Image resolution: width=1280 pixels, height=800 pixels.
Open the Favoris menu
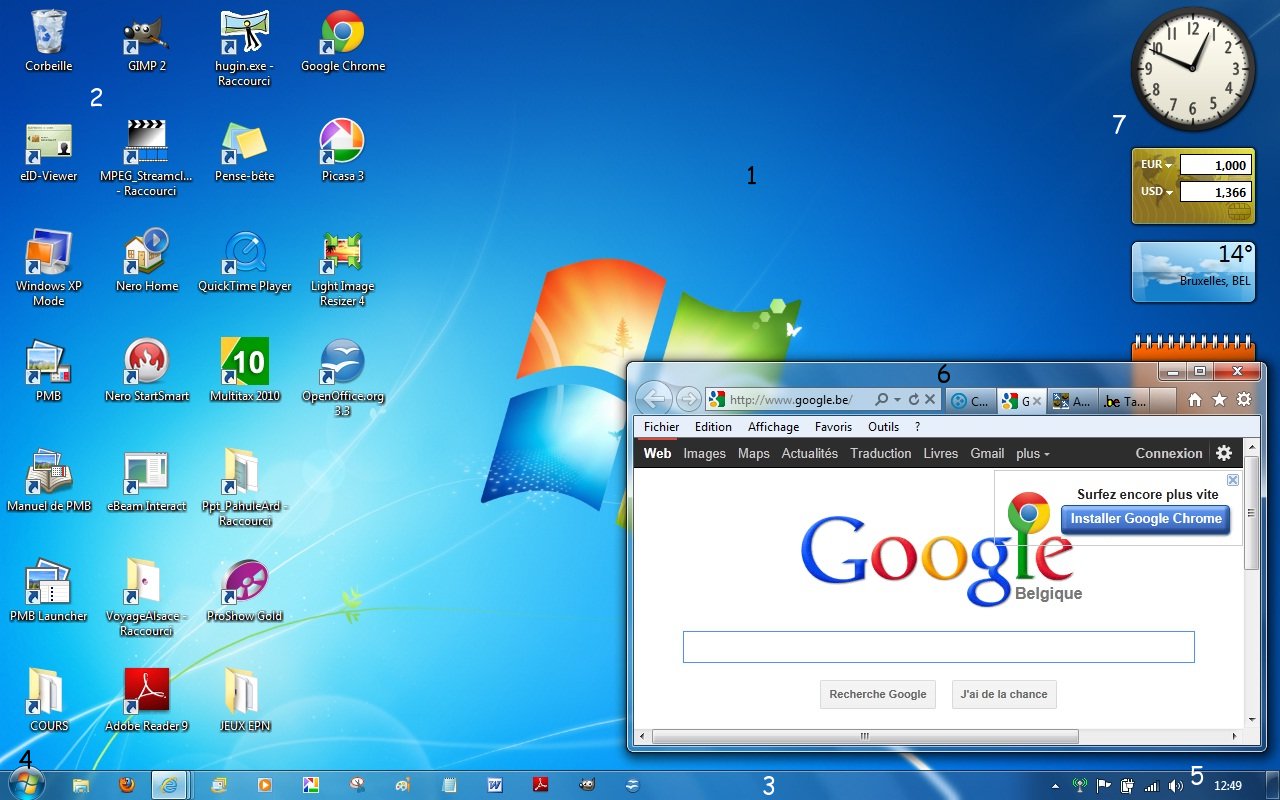click(833, 427)
